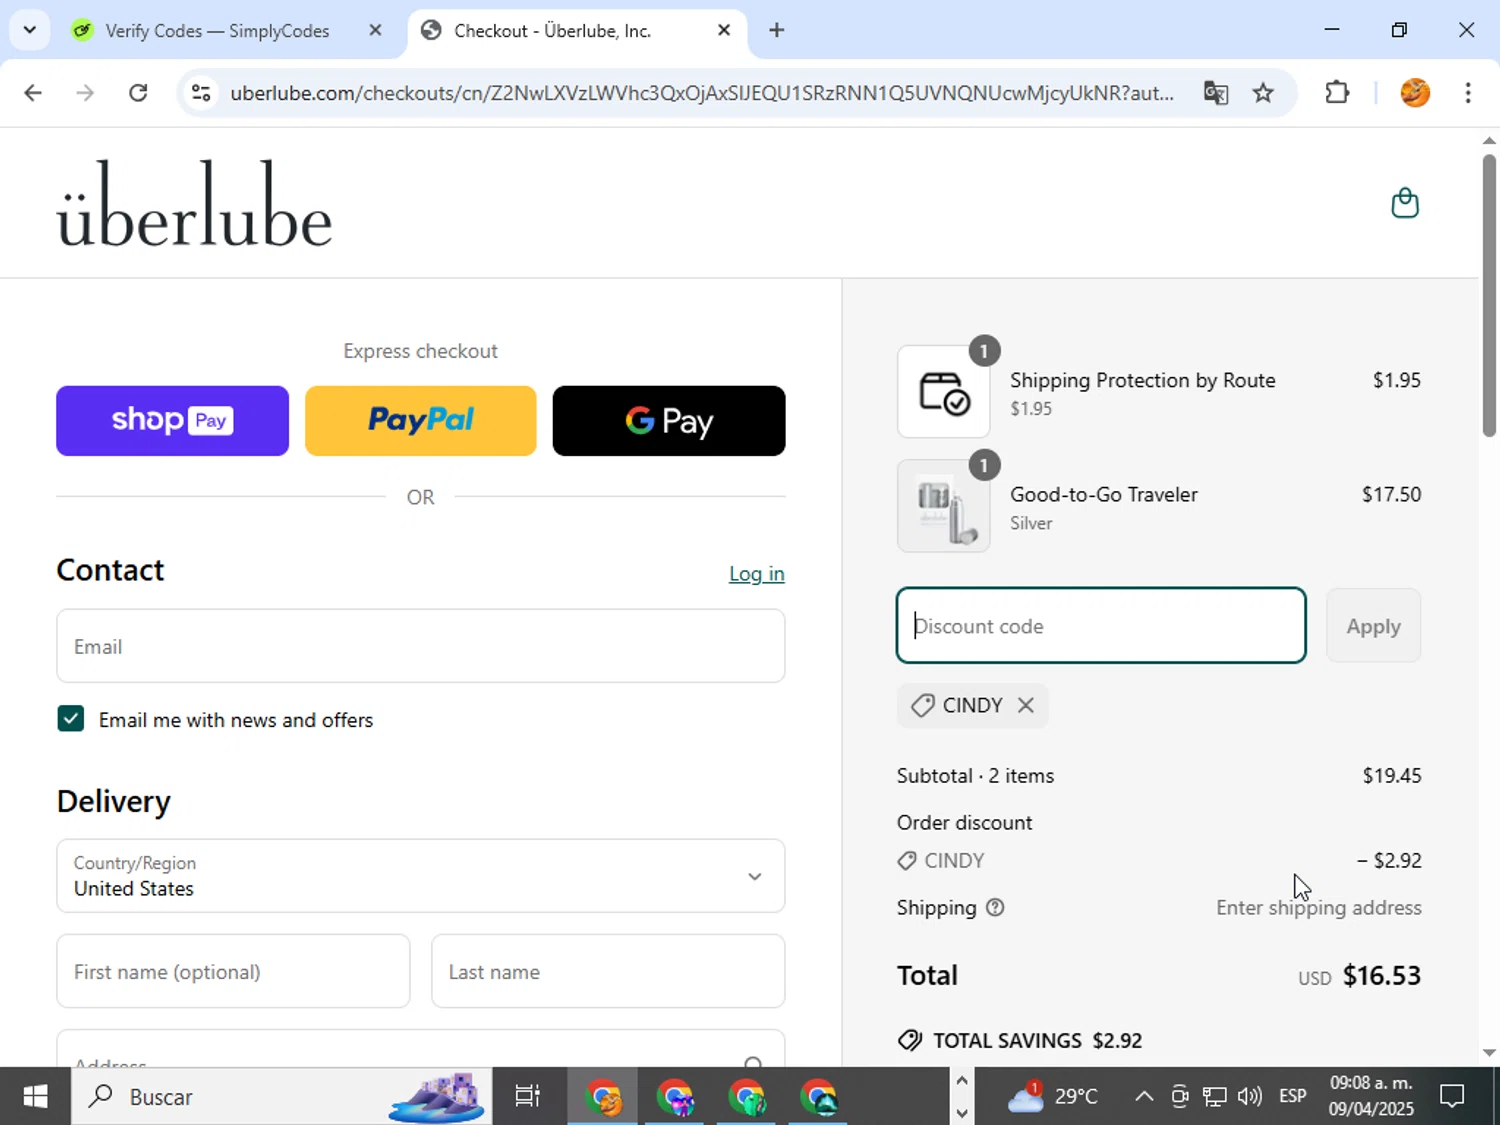Open the Chrome profile avatar
1500x1125 pixels.
click(x=1415, y=93)
